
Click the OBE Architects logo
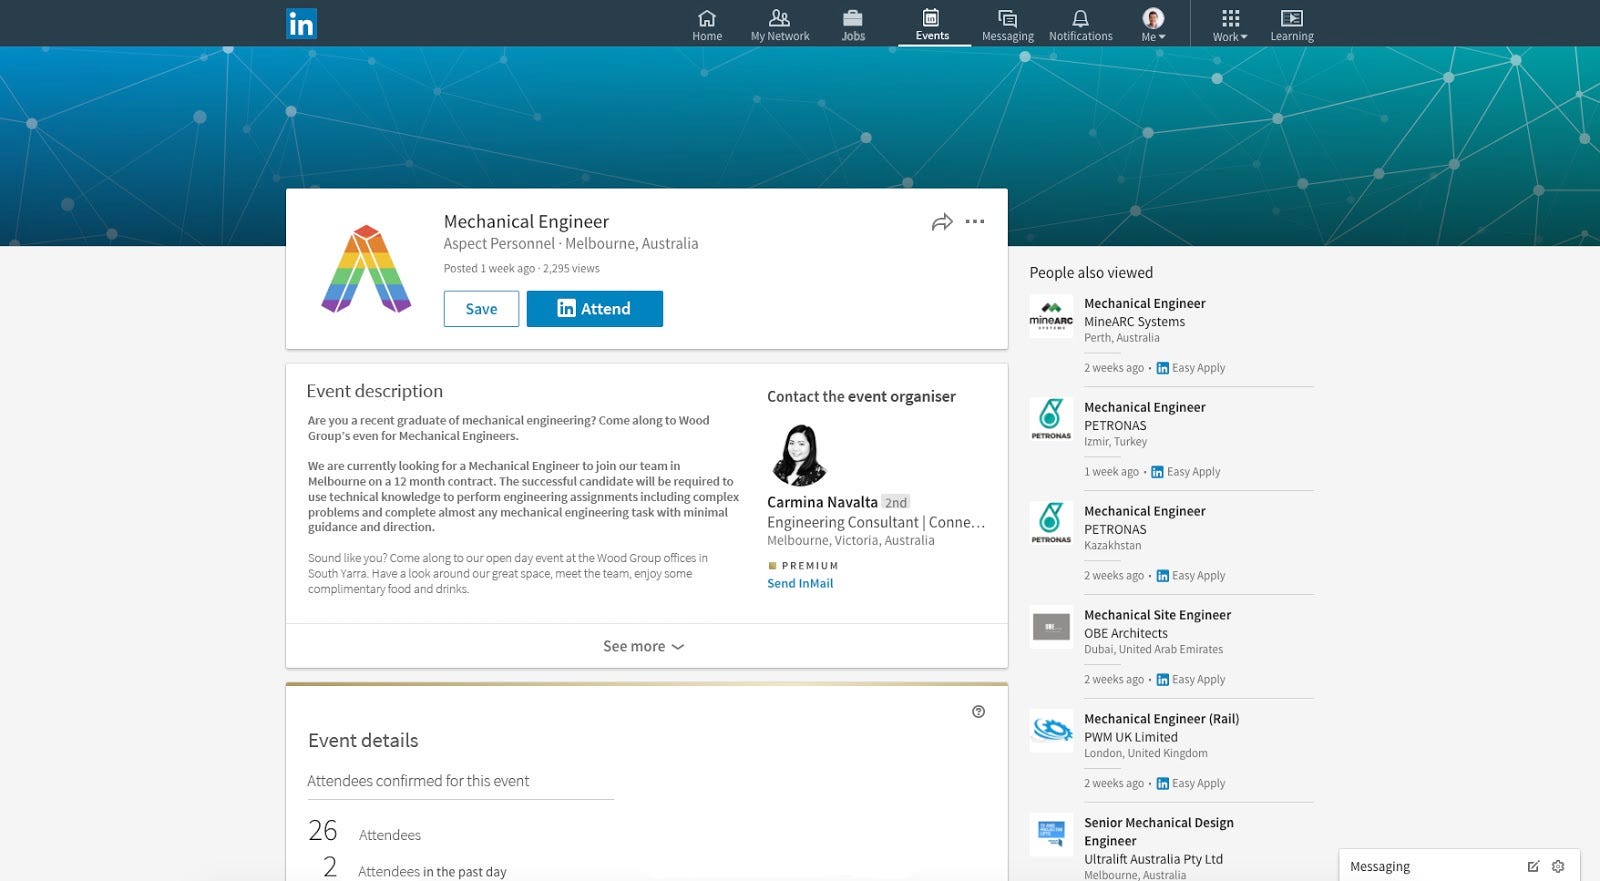pos(1051,628)
